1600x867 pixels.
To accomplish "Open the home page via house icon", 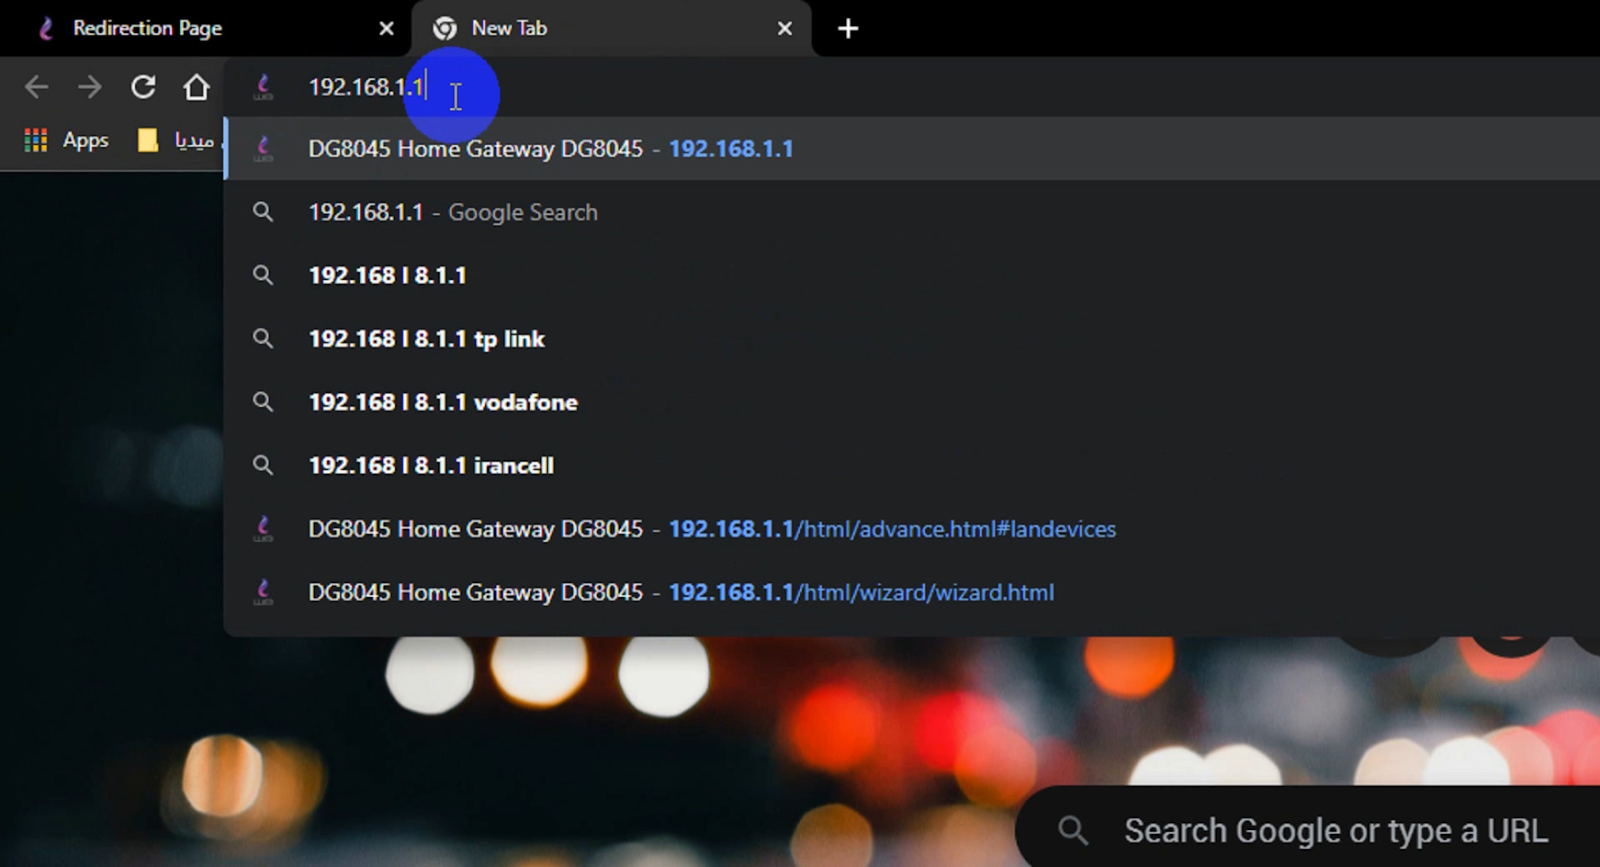I will pyautogui.click(x=196, y=87).
